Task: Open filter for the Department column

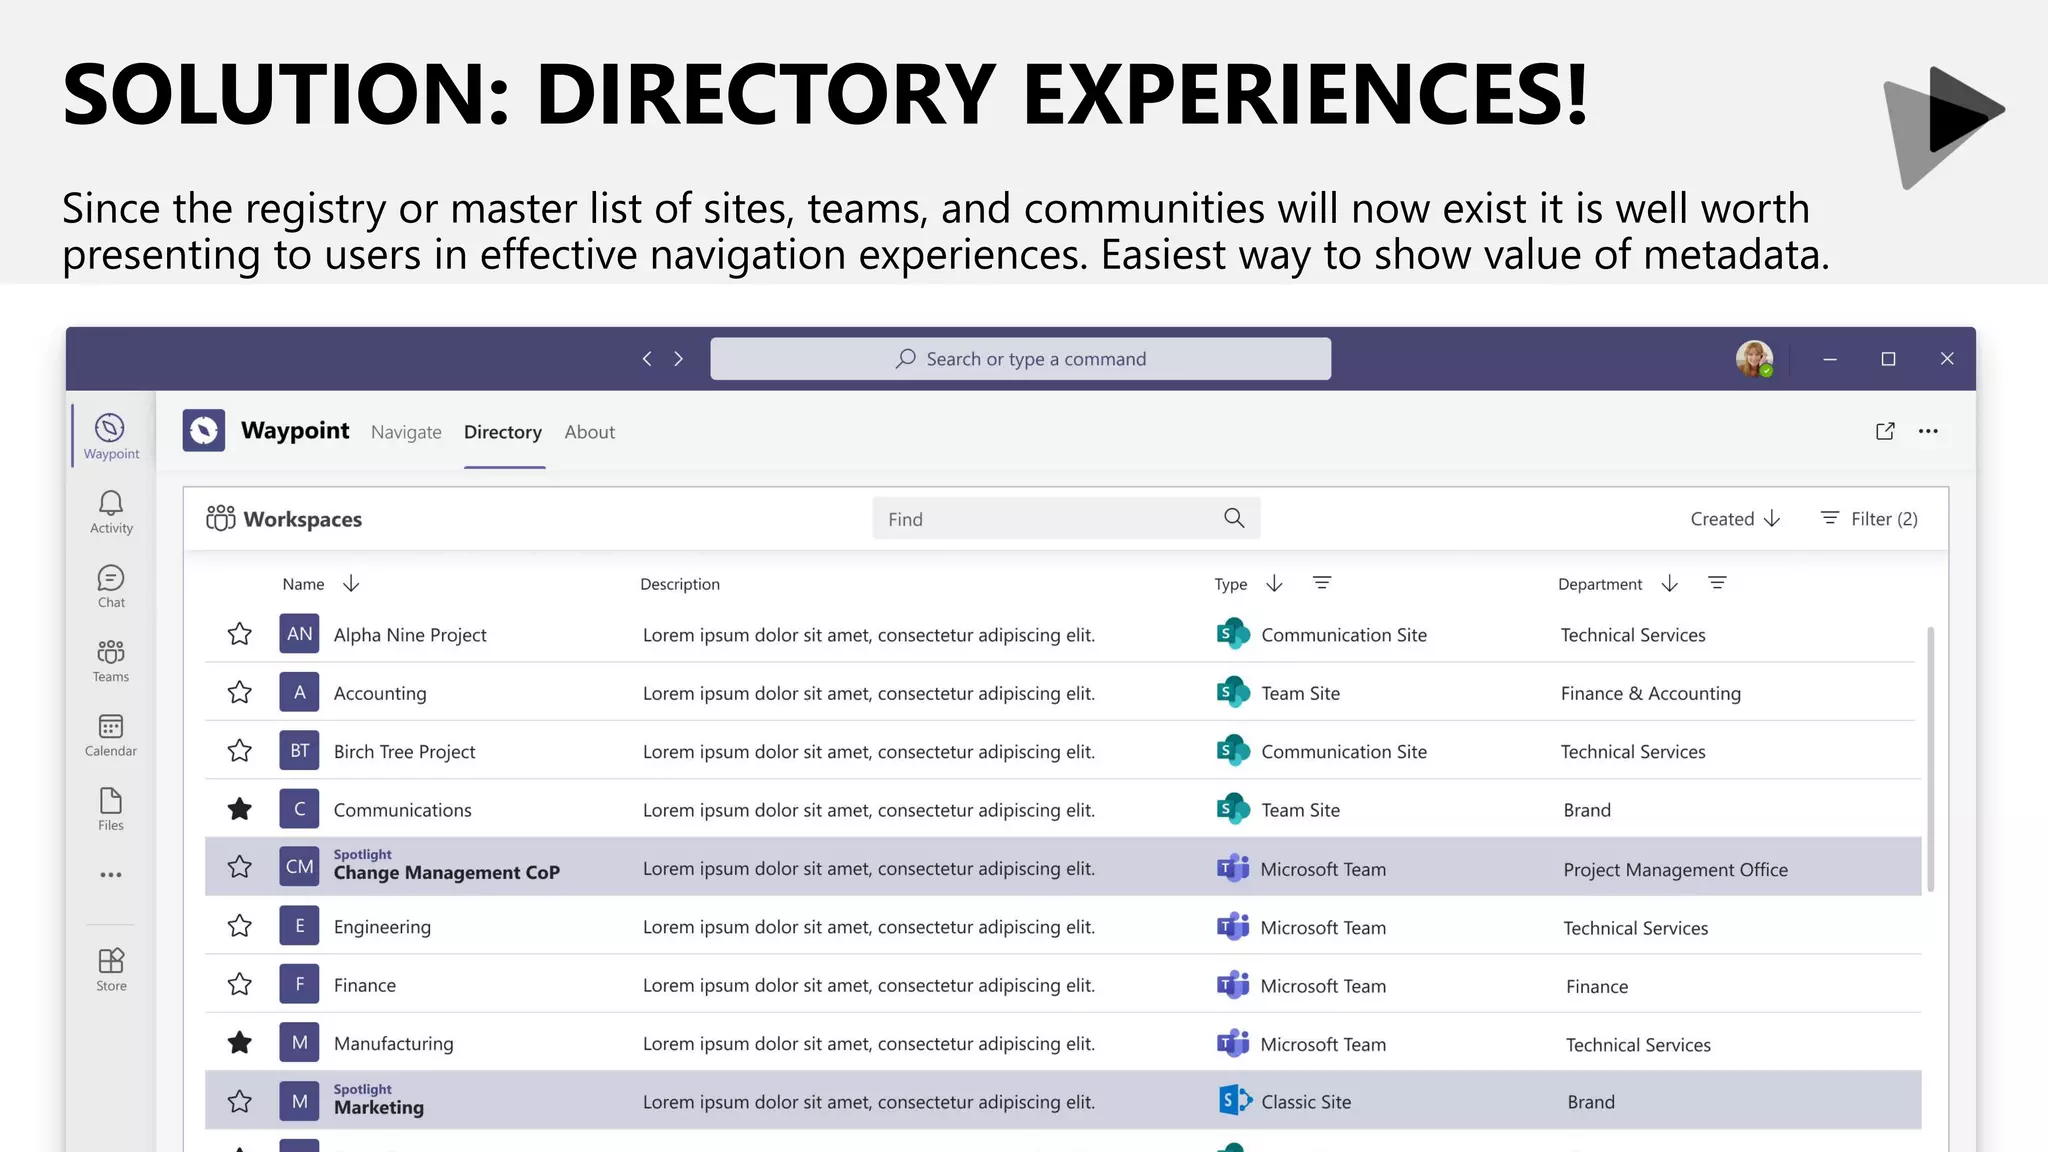Action: click(1717, 583)
